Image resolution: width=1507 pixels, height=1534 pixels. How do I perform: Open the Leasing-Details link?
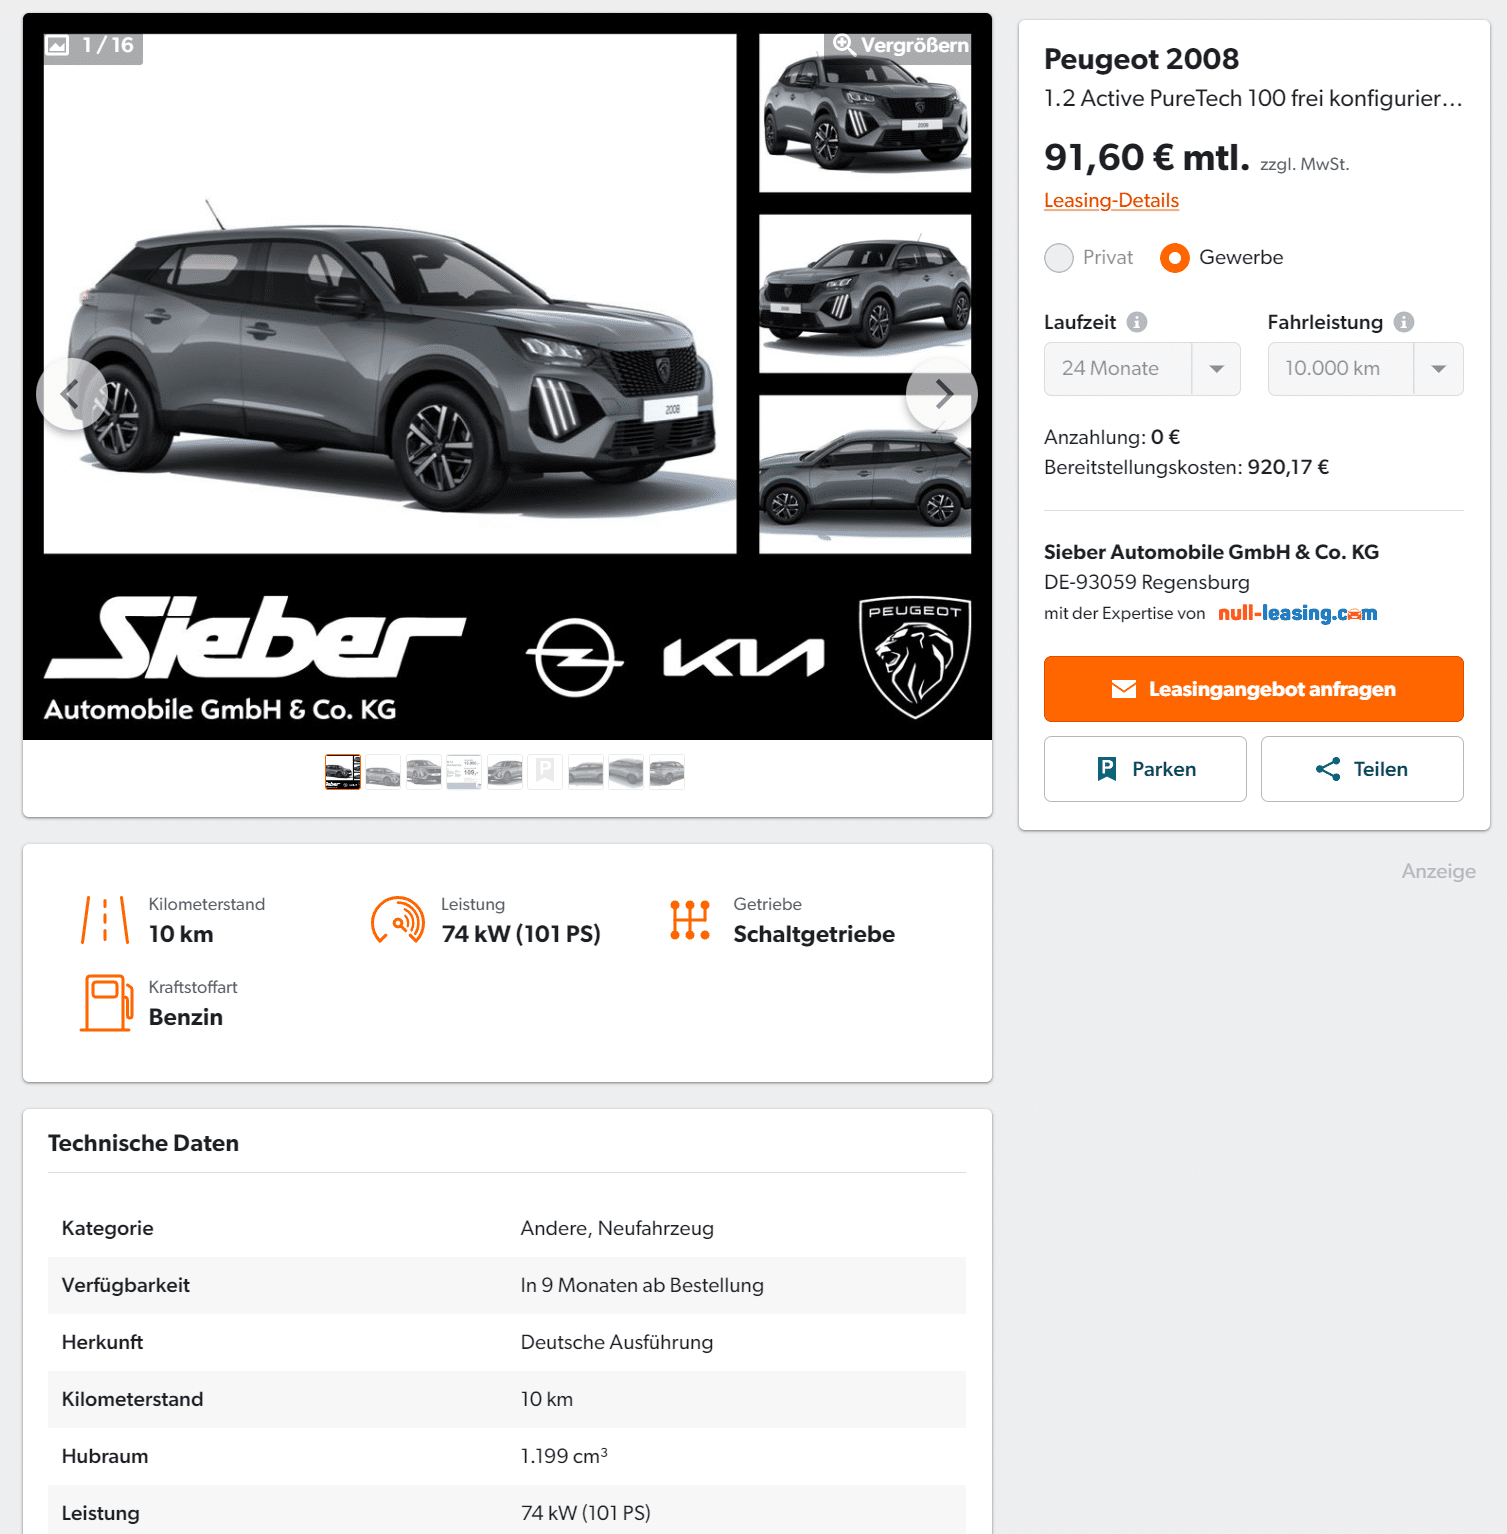pos(1111,200)
